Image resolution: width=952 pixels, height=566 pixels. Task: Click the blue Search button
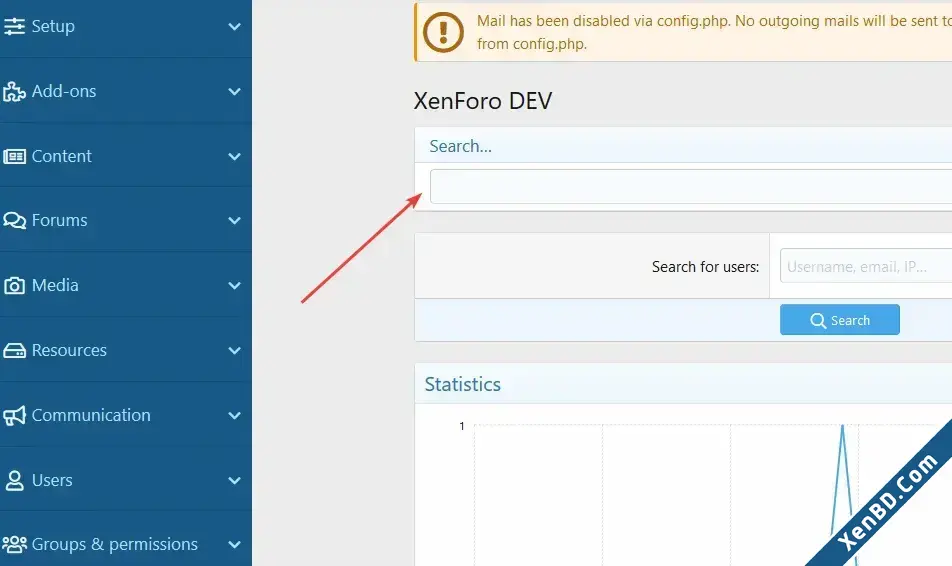pyautogui.click(x=840, y=319)
